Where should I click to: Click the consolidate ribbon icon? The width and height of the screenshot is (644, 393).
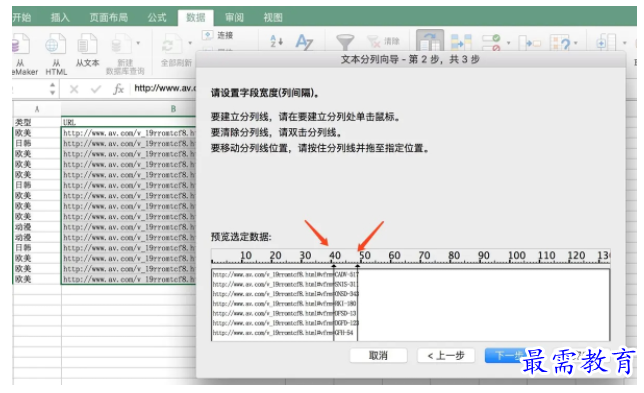pyautogui.click(x=530, y=43)
